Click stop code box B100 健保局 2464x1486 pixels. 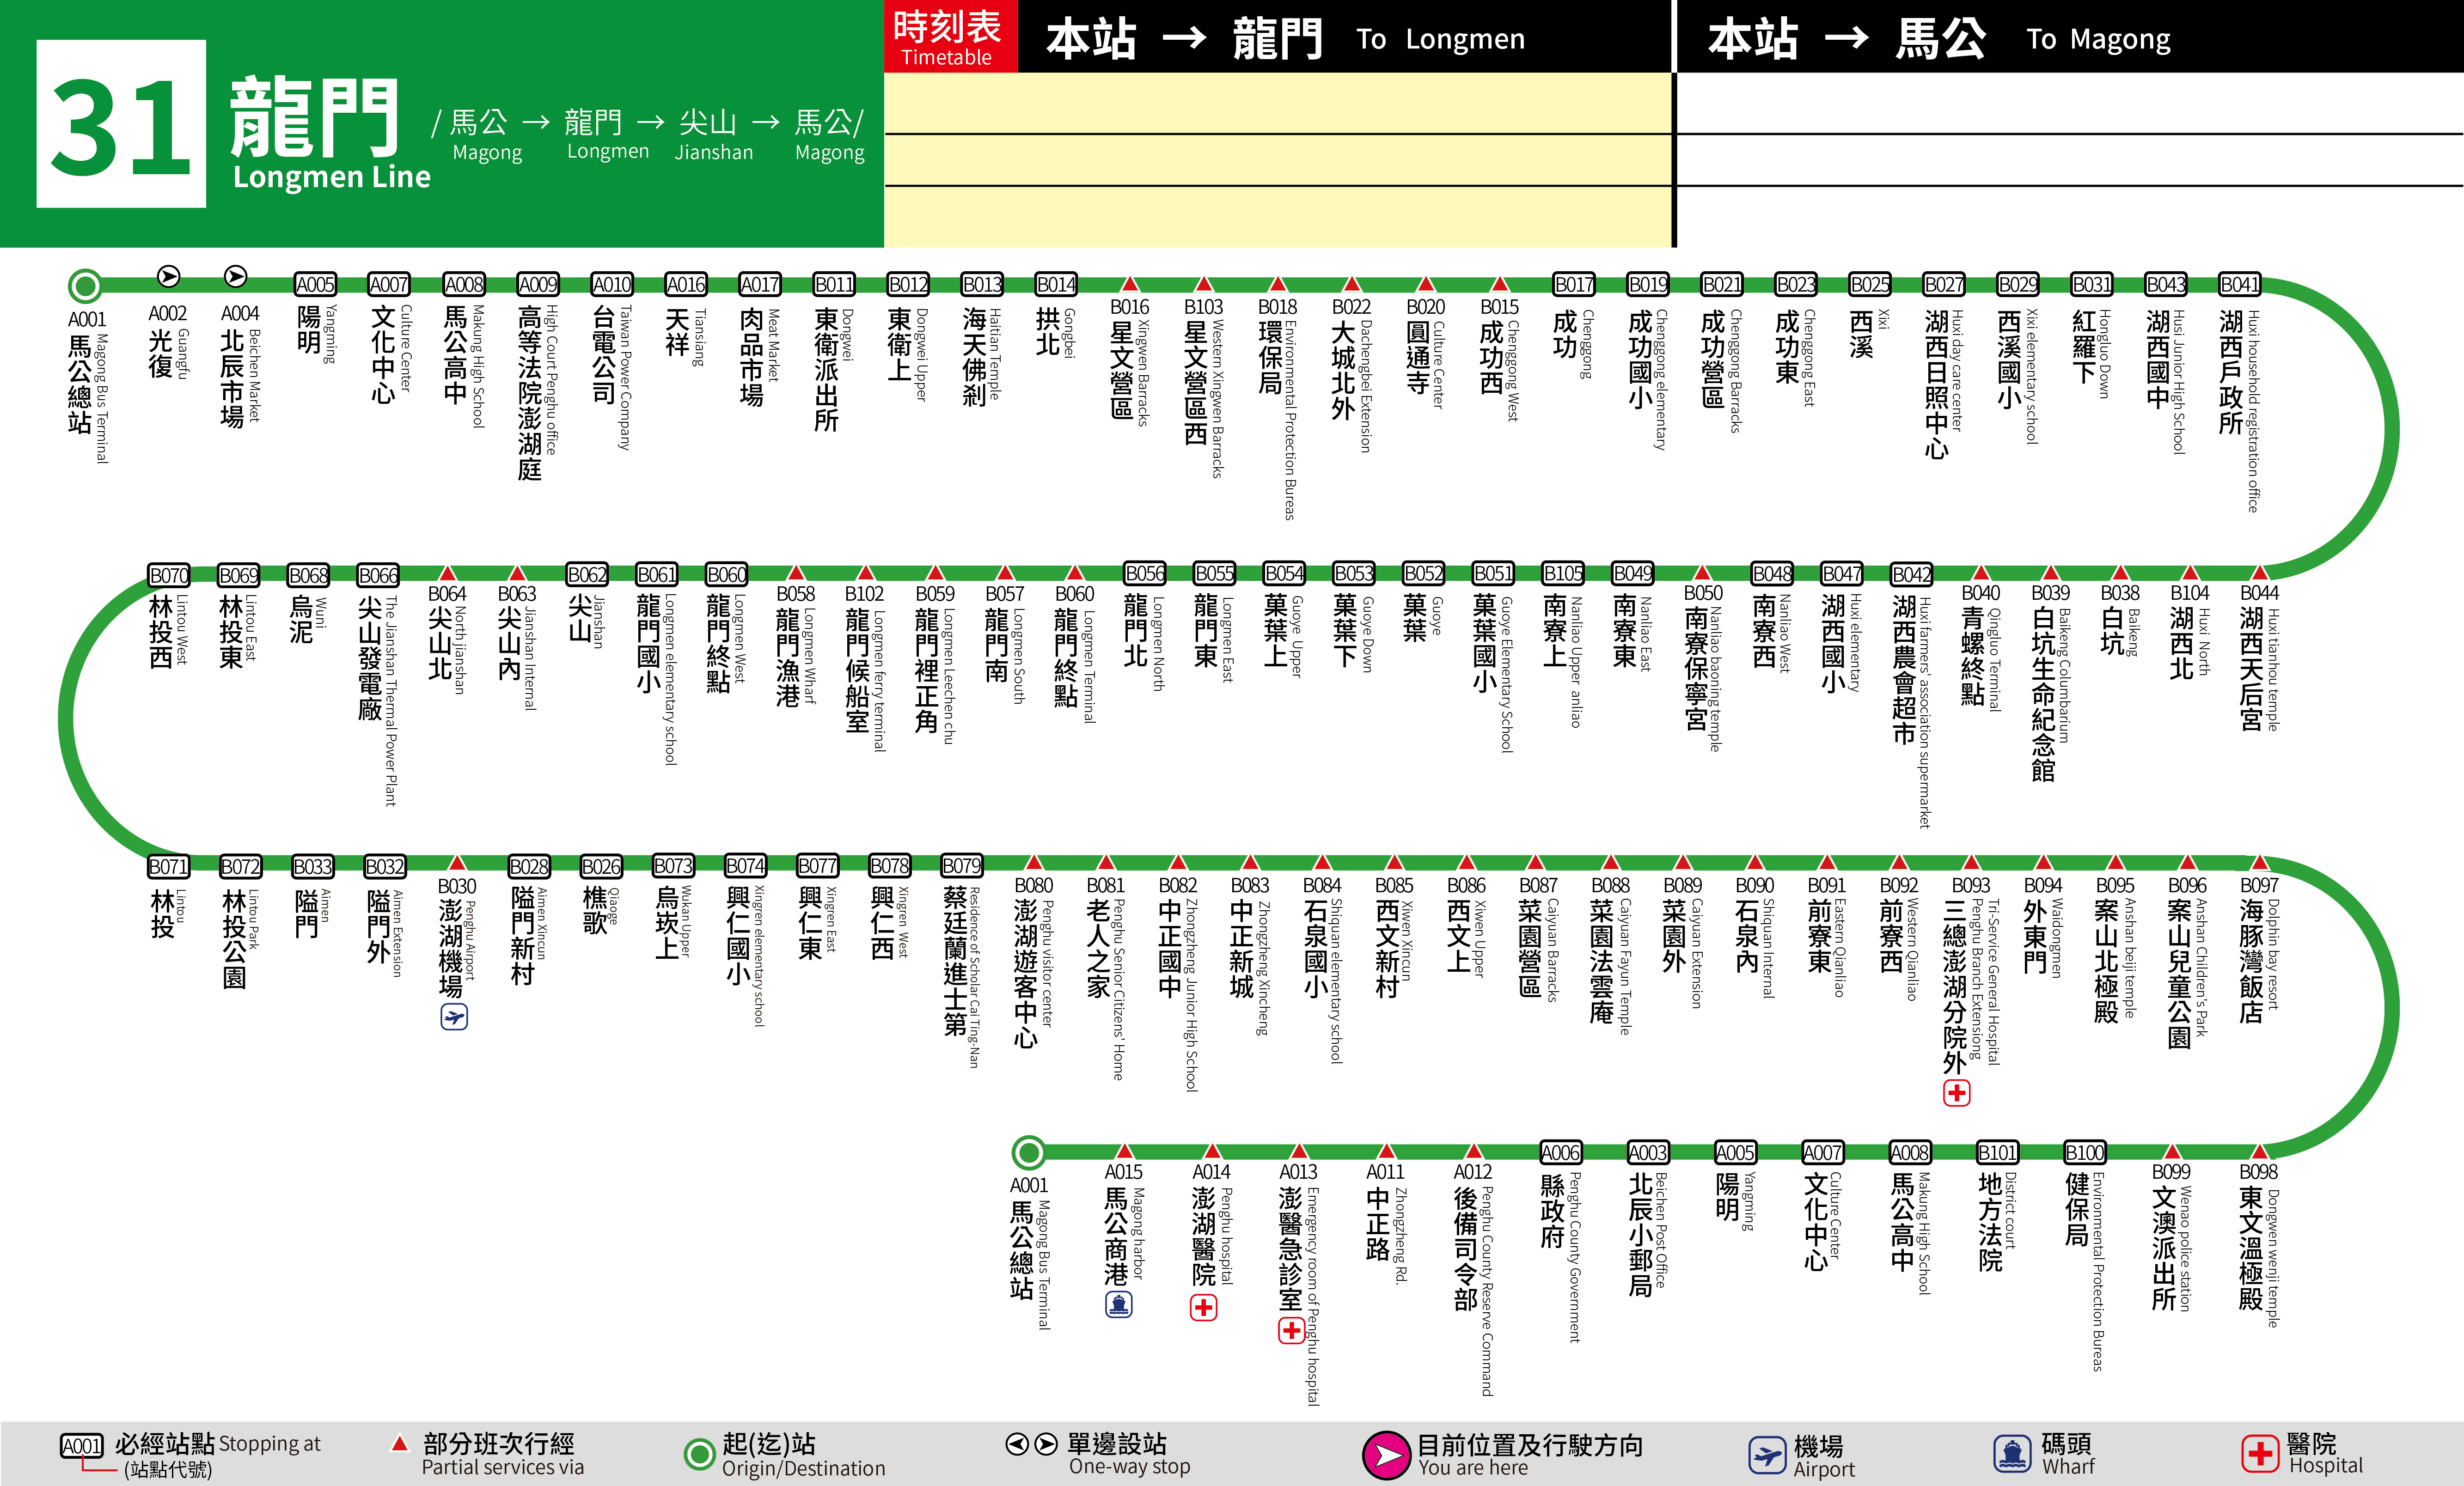click(2085, 1154)
